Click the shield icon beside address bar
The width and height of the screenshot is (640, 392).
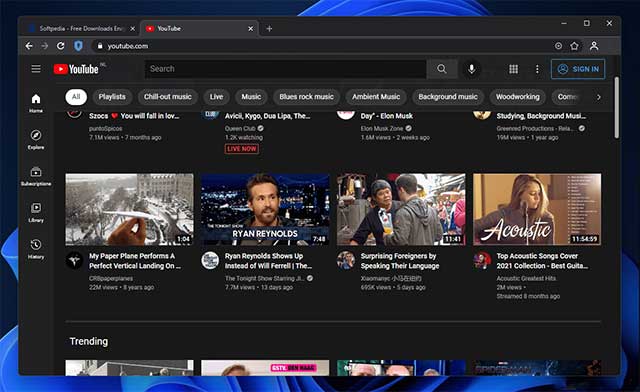78,46
